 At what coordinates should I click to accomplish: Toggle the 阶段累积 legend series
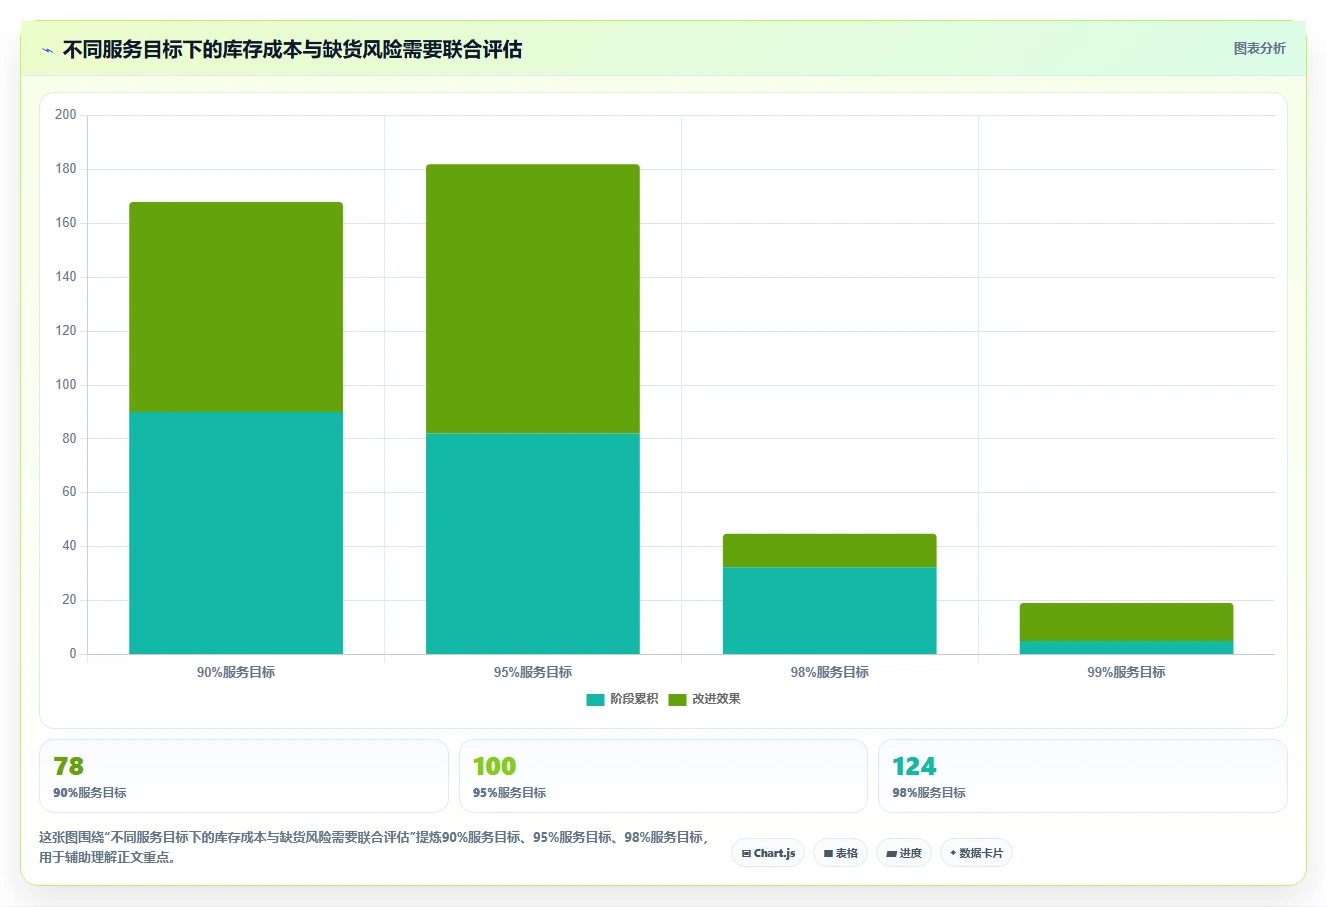[x=622, y=699]
